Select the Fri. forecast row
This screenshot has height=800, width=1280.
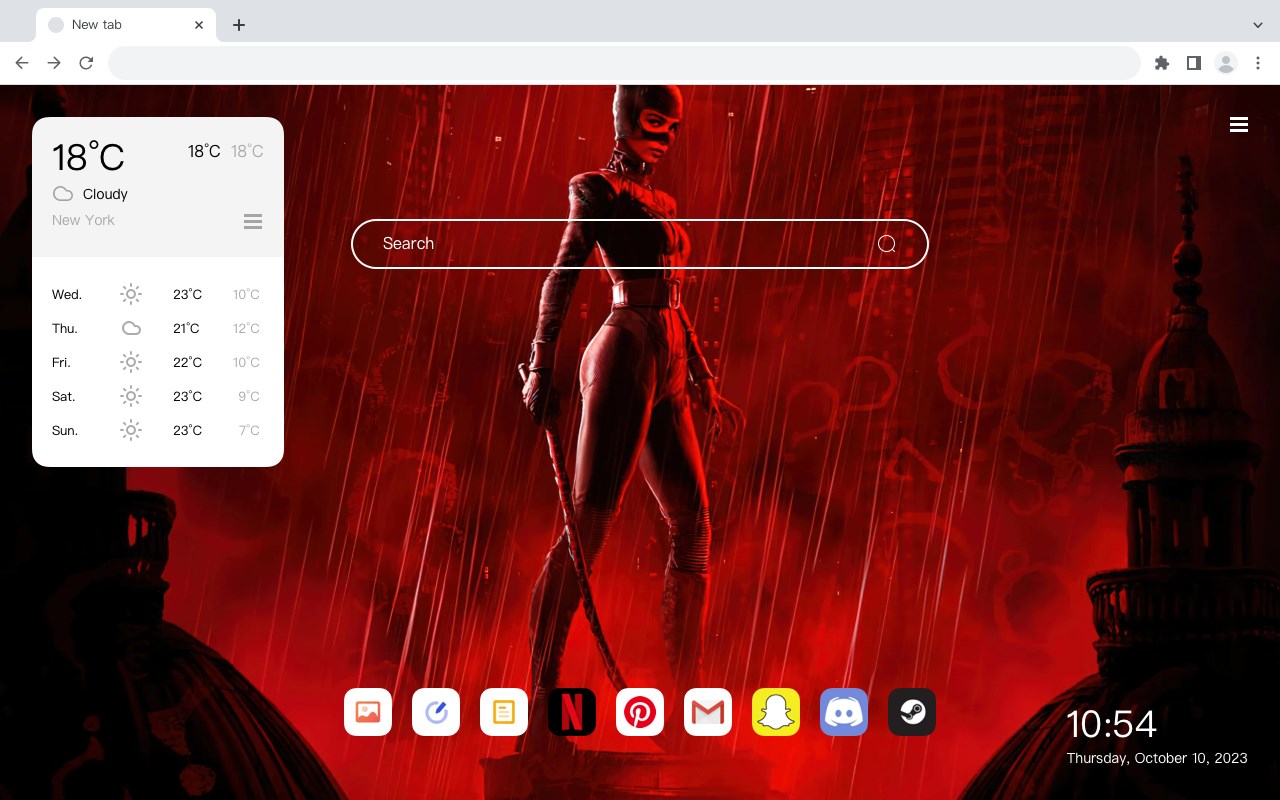(158, 362)
